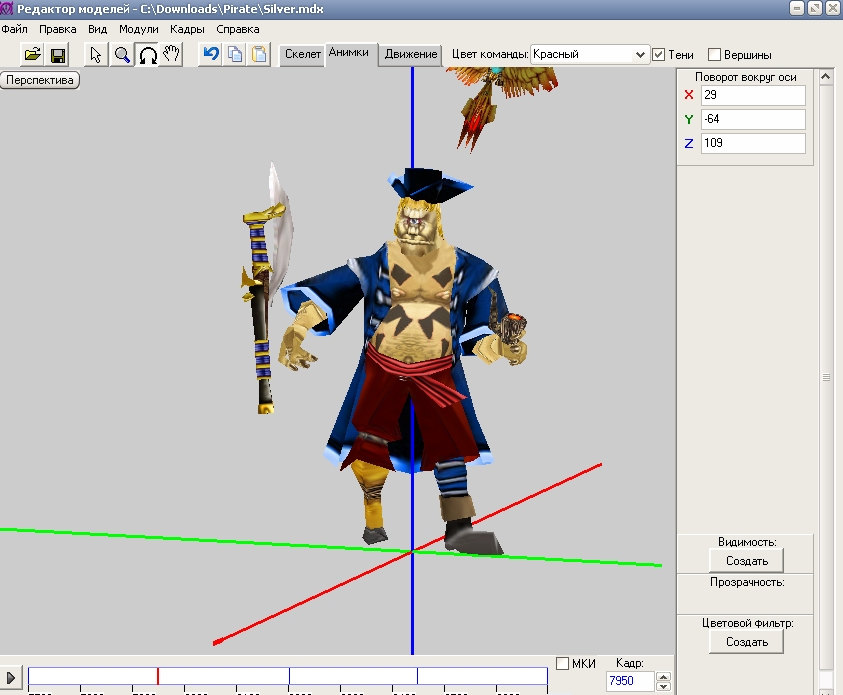Image resolution: width=843 pixels, height=695 pixels.
Task: Click Создать under Видимость
Action: pos(747,561)
